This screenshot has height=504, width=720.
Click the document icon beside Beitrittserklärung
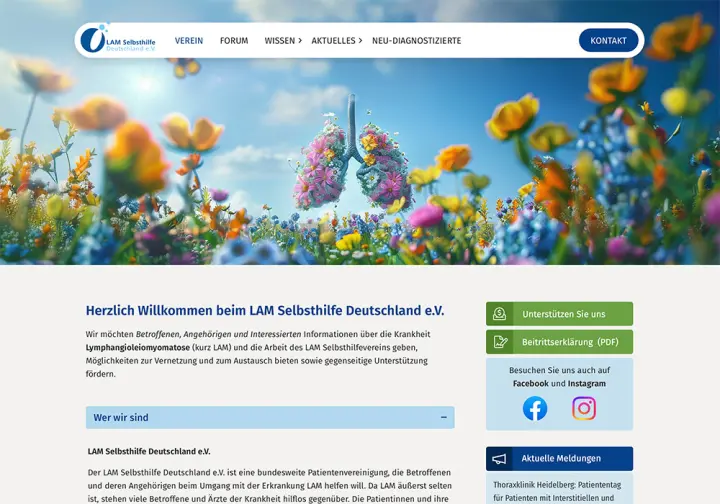point(500,342)
